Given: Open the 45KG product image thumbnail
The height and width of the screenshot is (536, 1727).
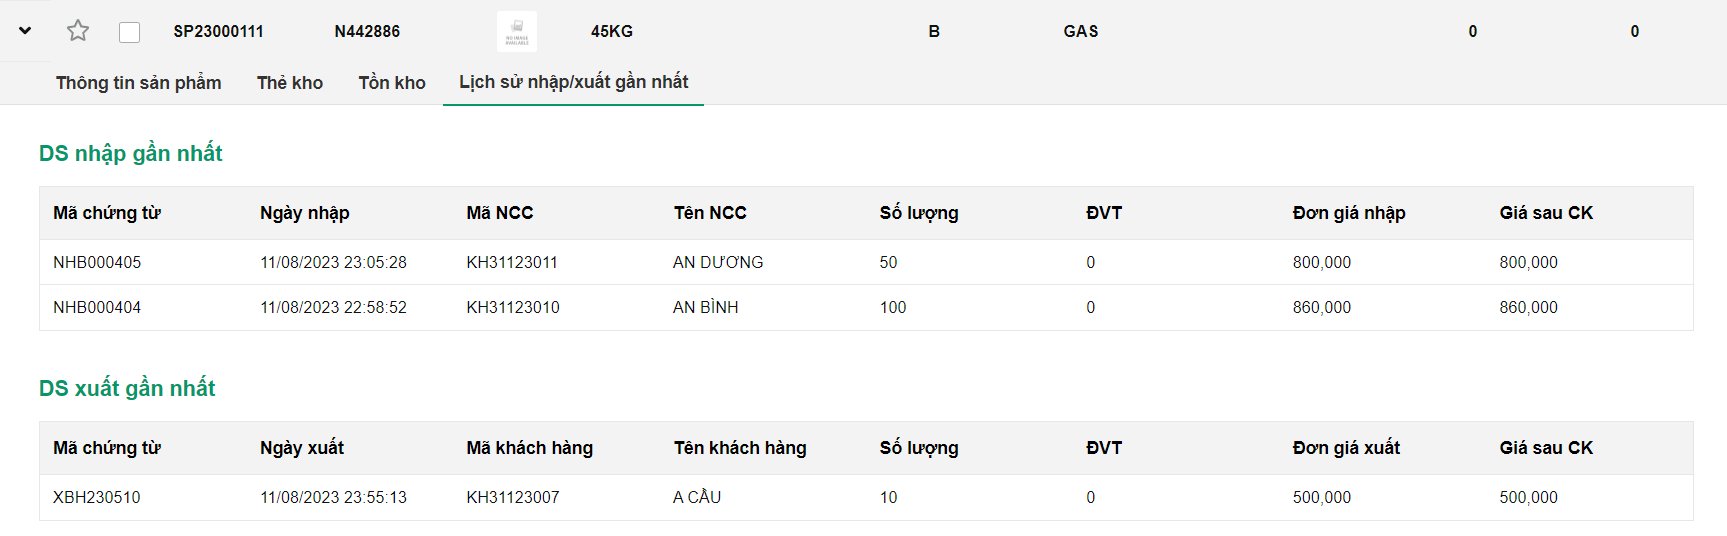Looking at the screenshot, I should pyautogui.click(x=516, y=32).
